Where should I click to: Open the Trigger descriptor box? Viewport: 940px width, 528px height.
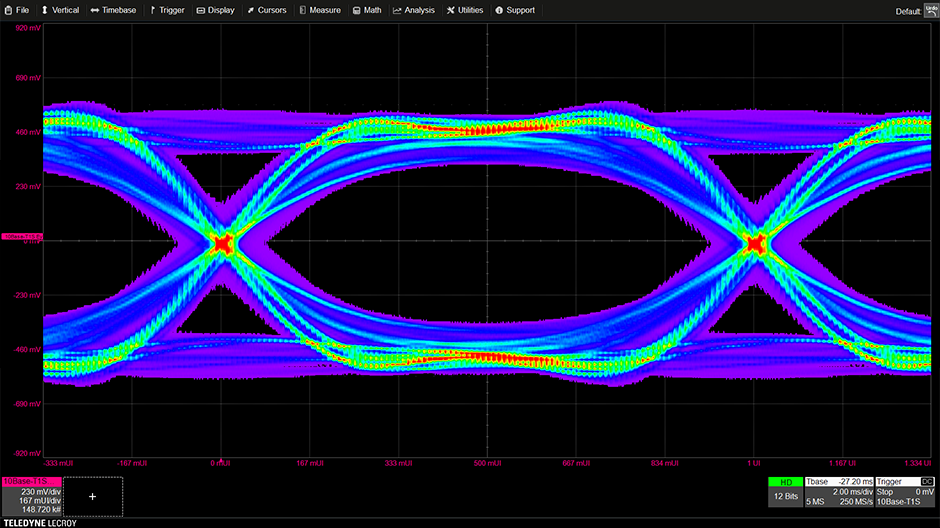click(x=904, y=492)
